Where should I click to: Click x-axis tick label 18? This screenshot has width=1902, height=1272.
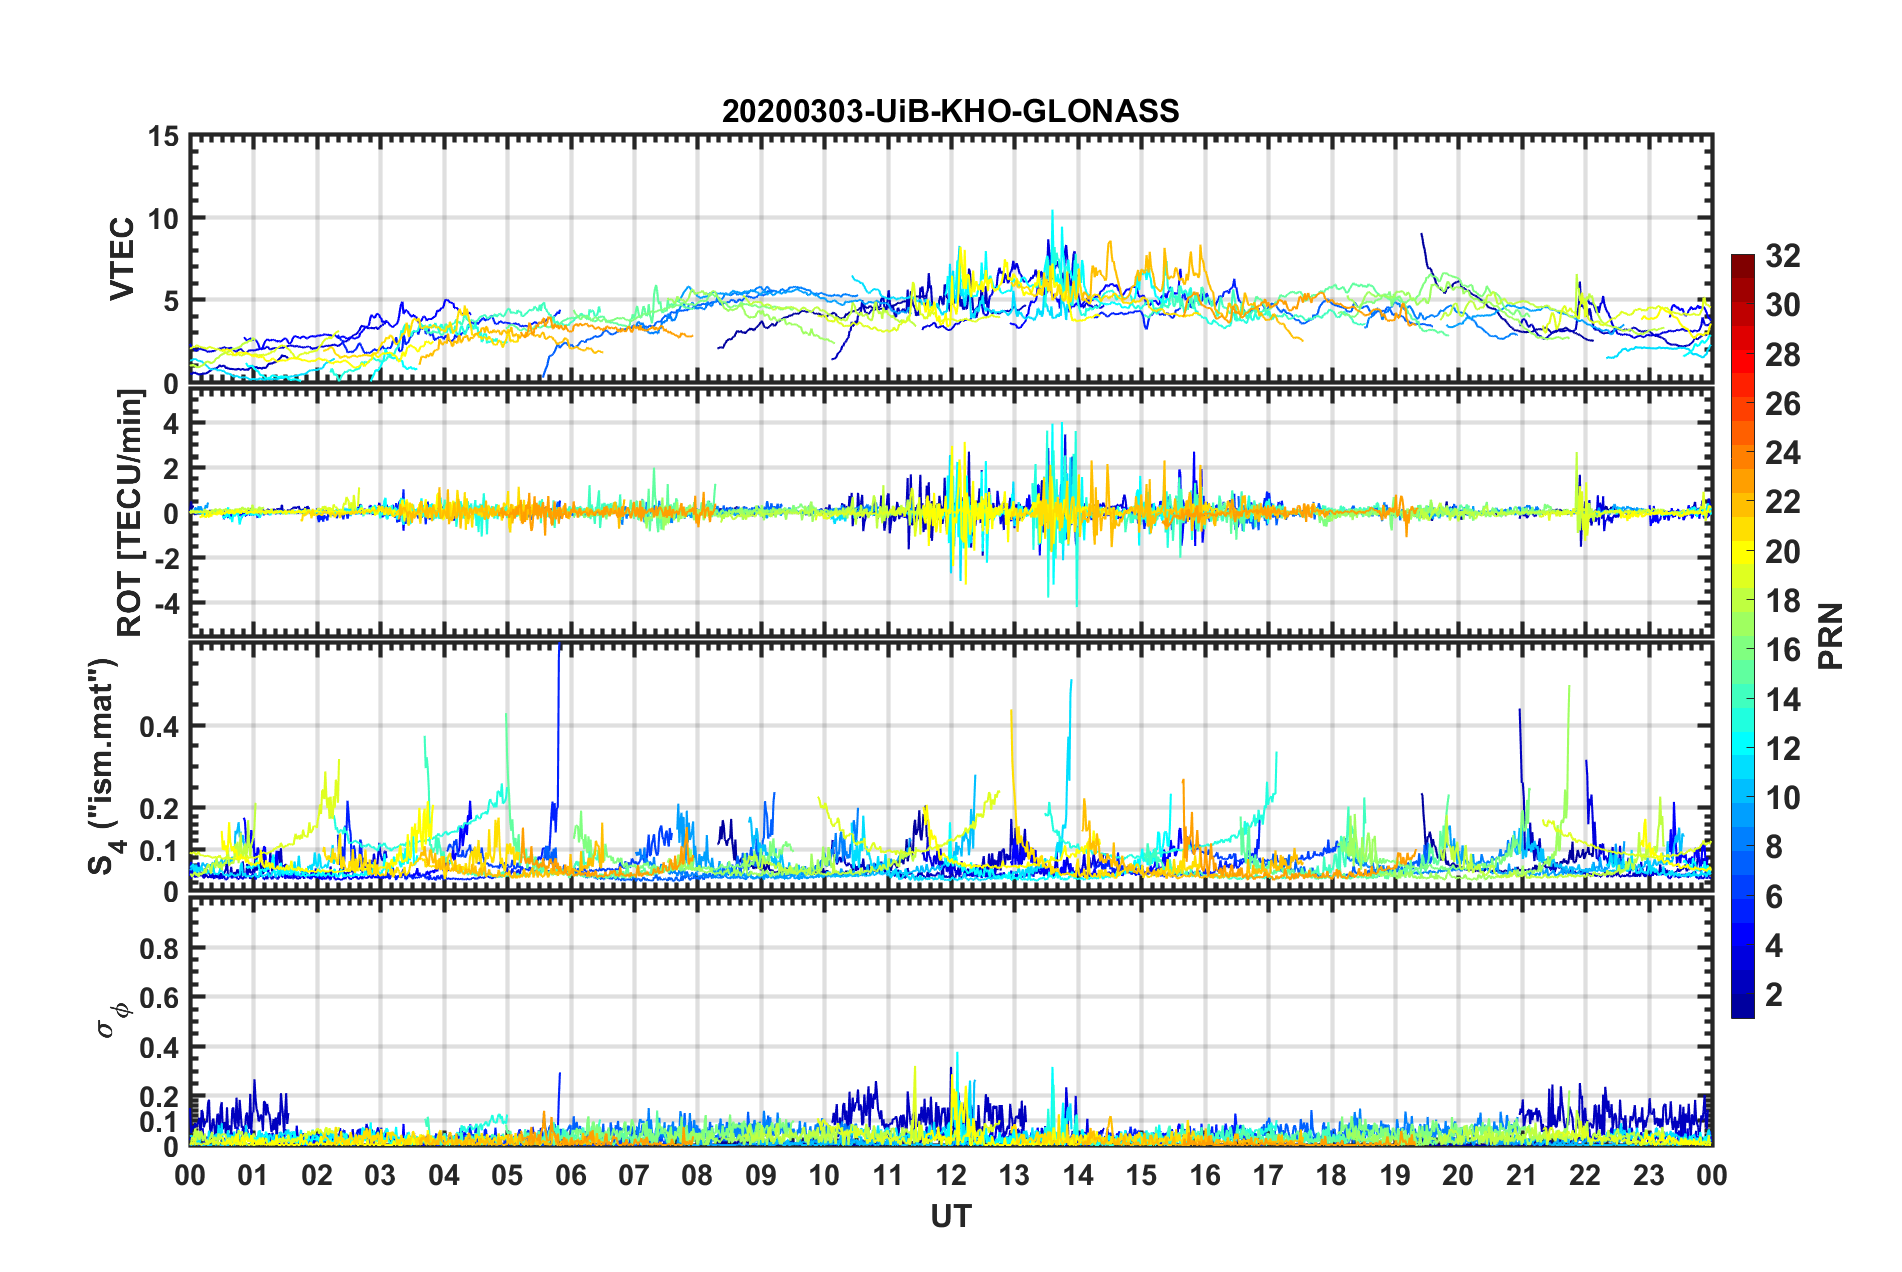(1331, 1175)
